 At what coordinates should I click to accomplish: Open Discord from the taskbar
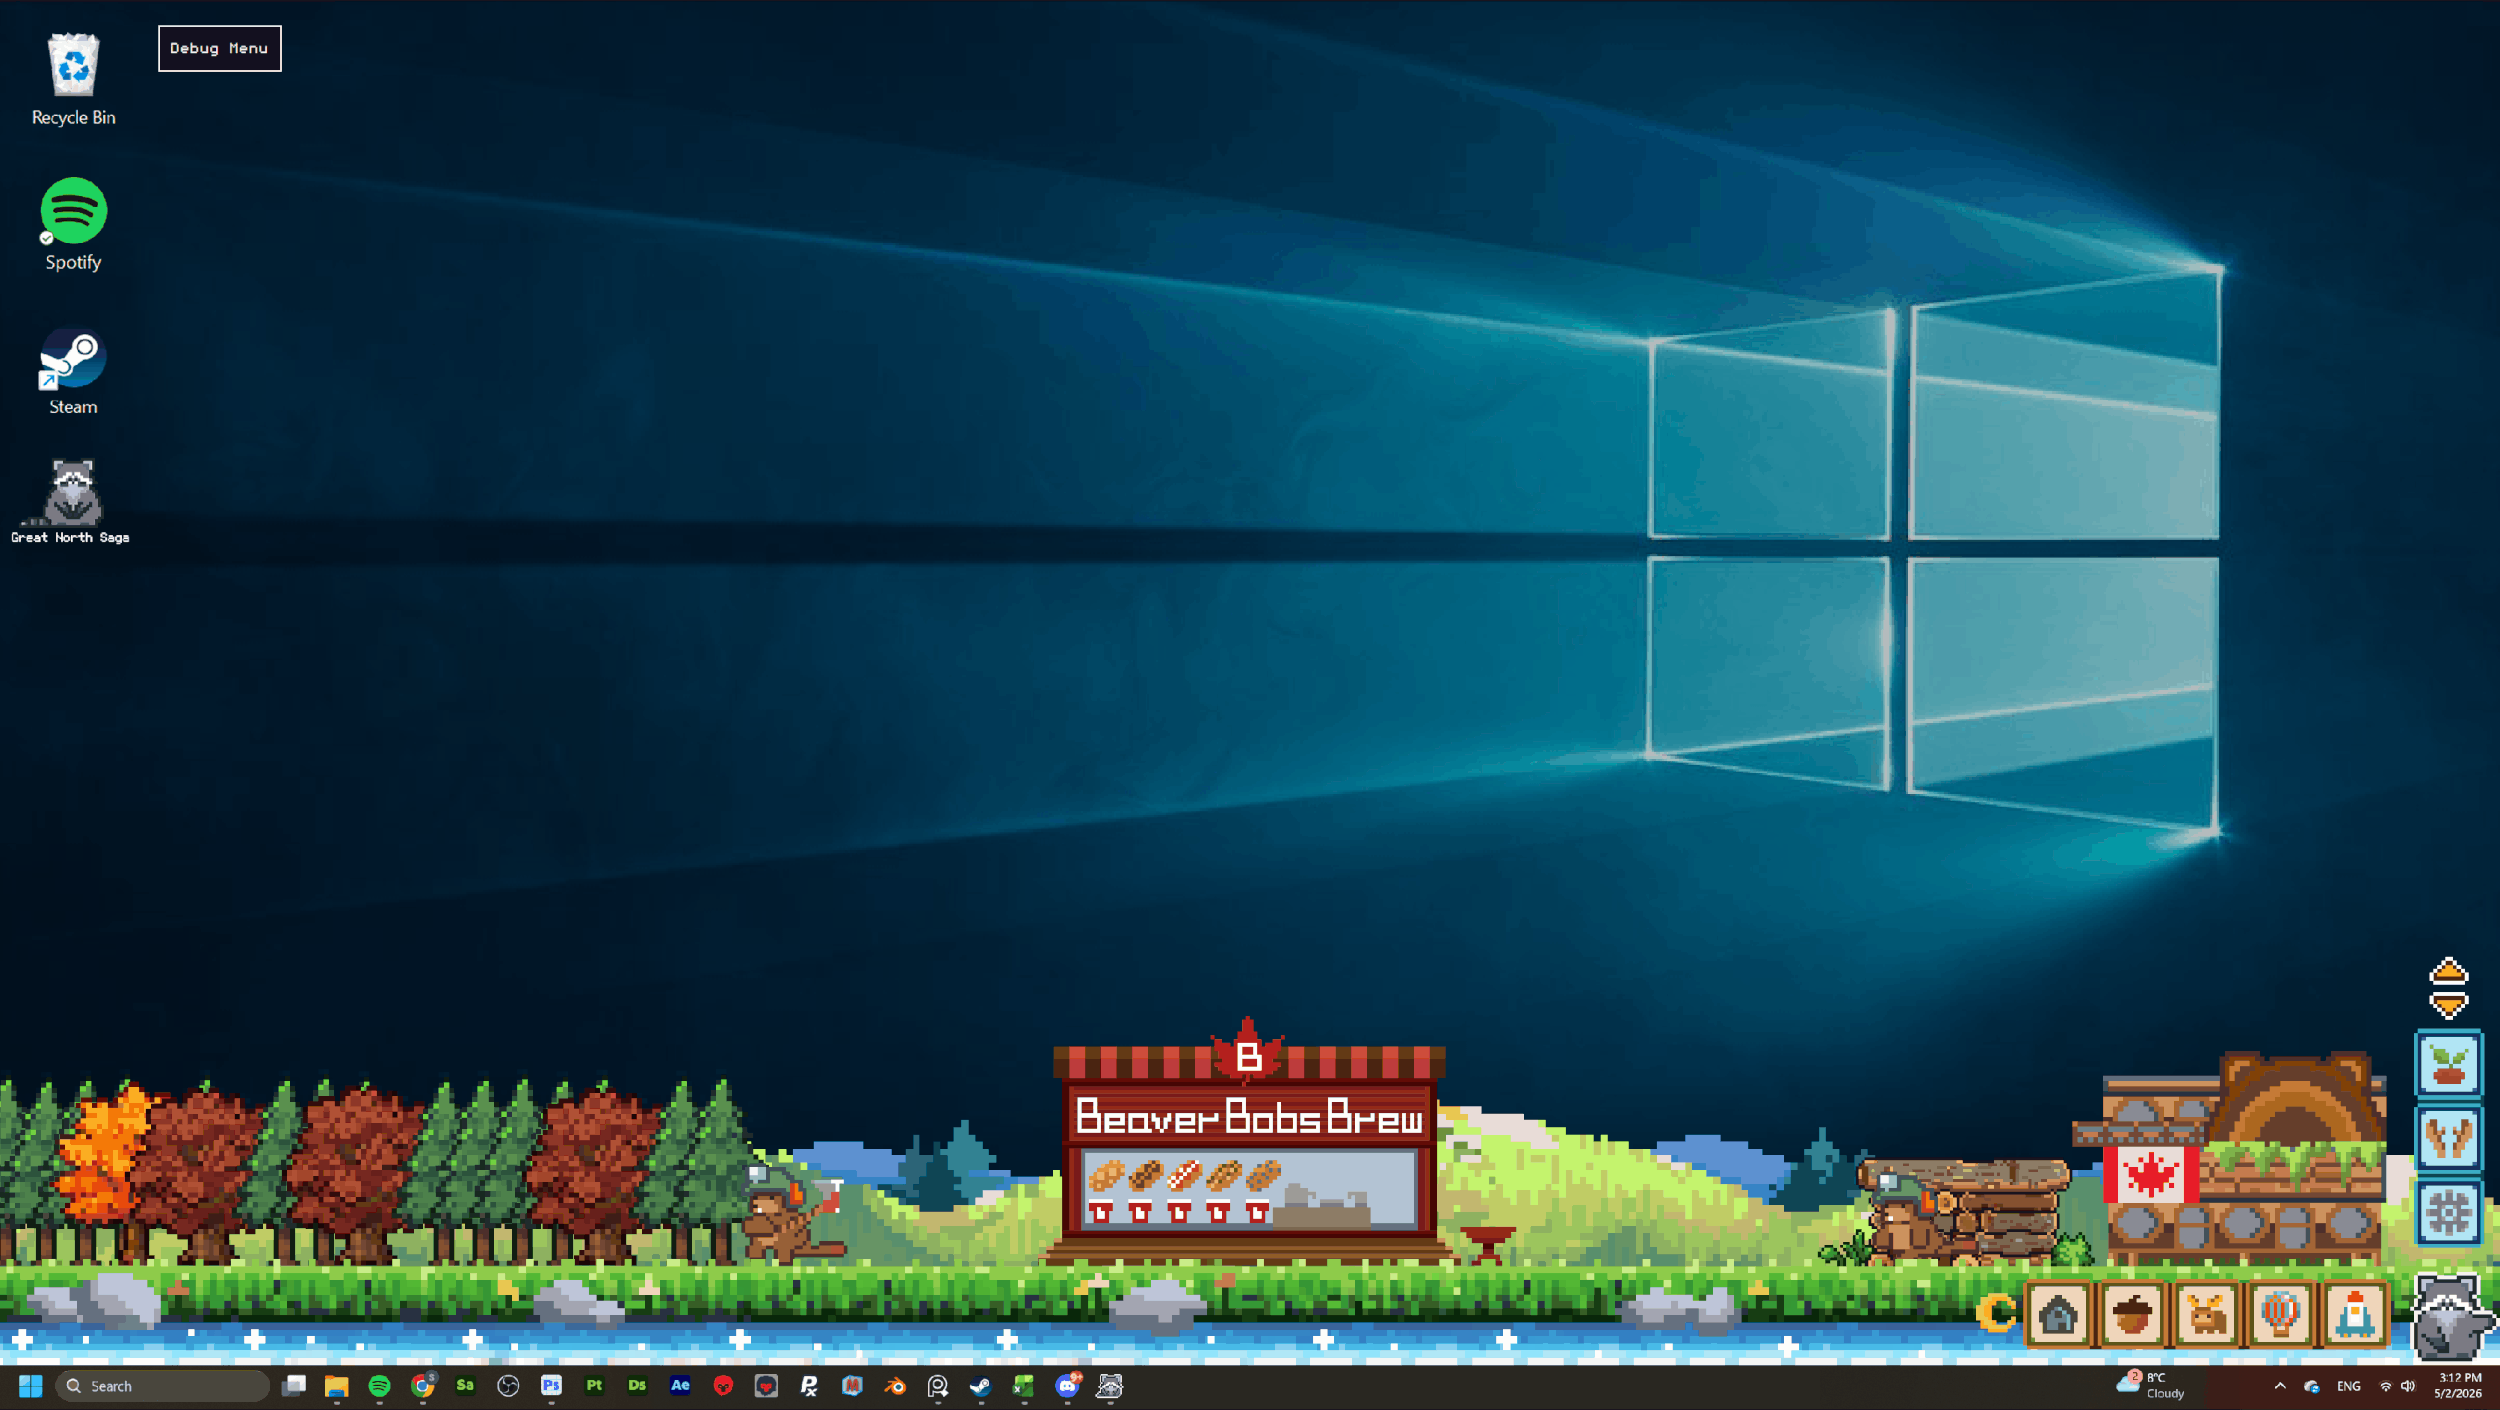(1068, 1386)
